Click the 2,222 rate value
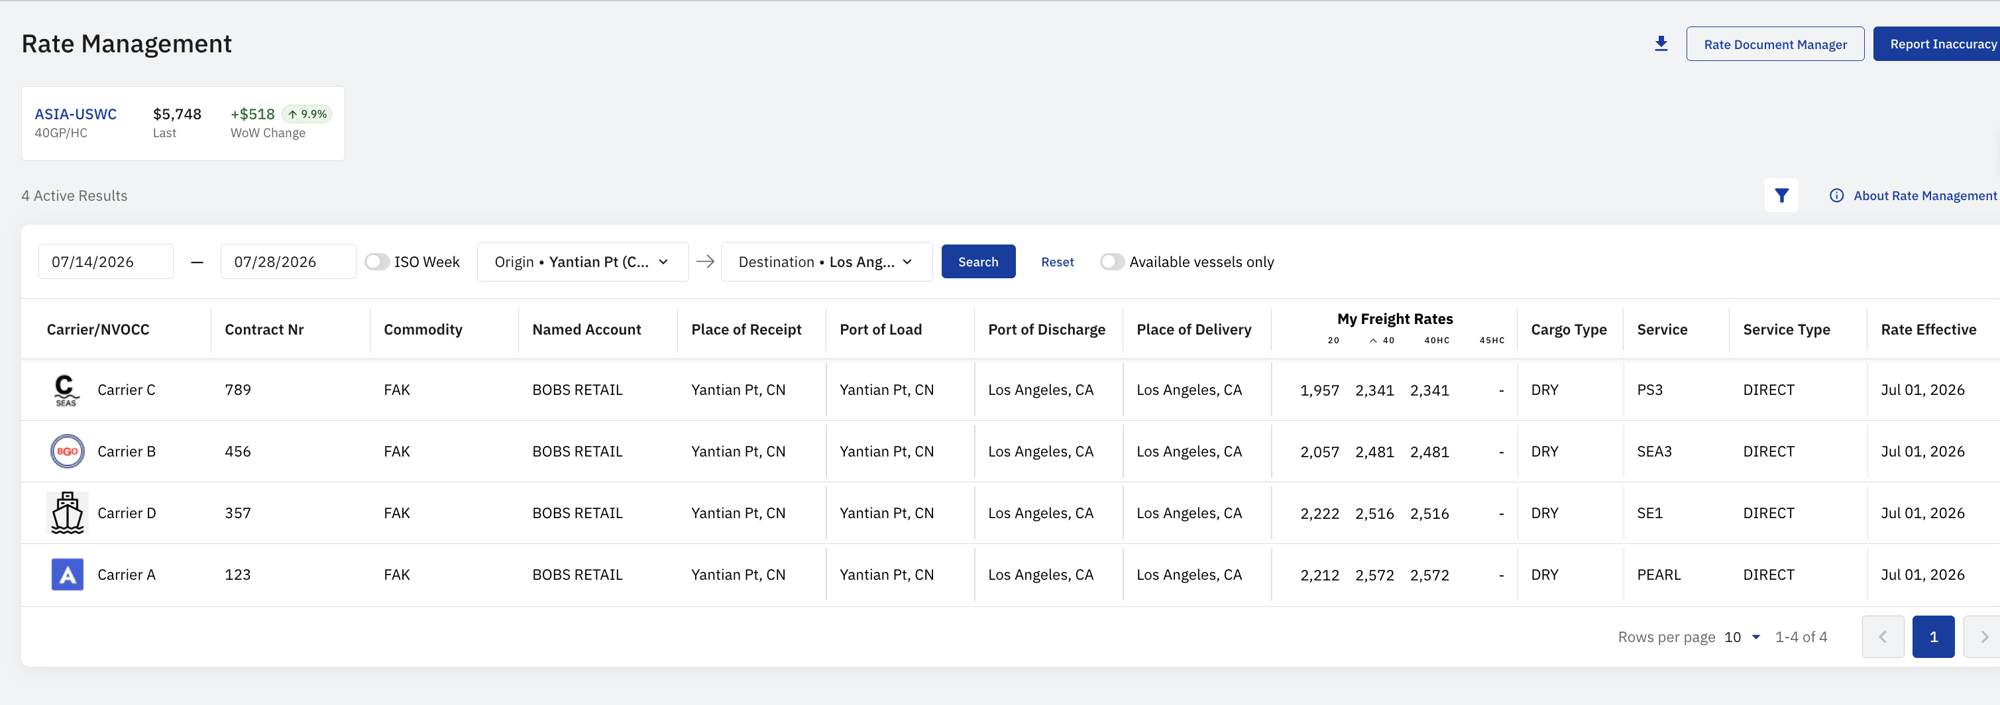The image size is (2000, 705). (1319, 514)
